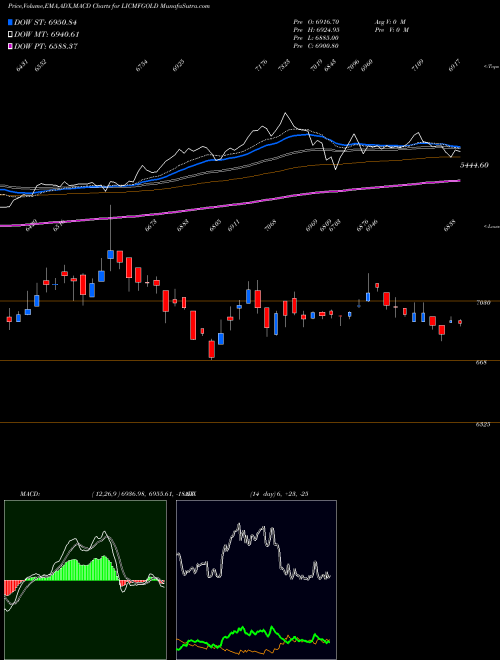Select the 'DOW ST: 6950.84' legend text
The width and height of the screenshot is (500, 660).
coord(45,22)
